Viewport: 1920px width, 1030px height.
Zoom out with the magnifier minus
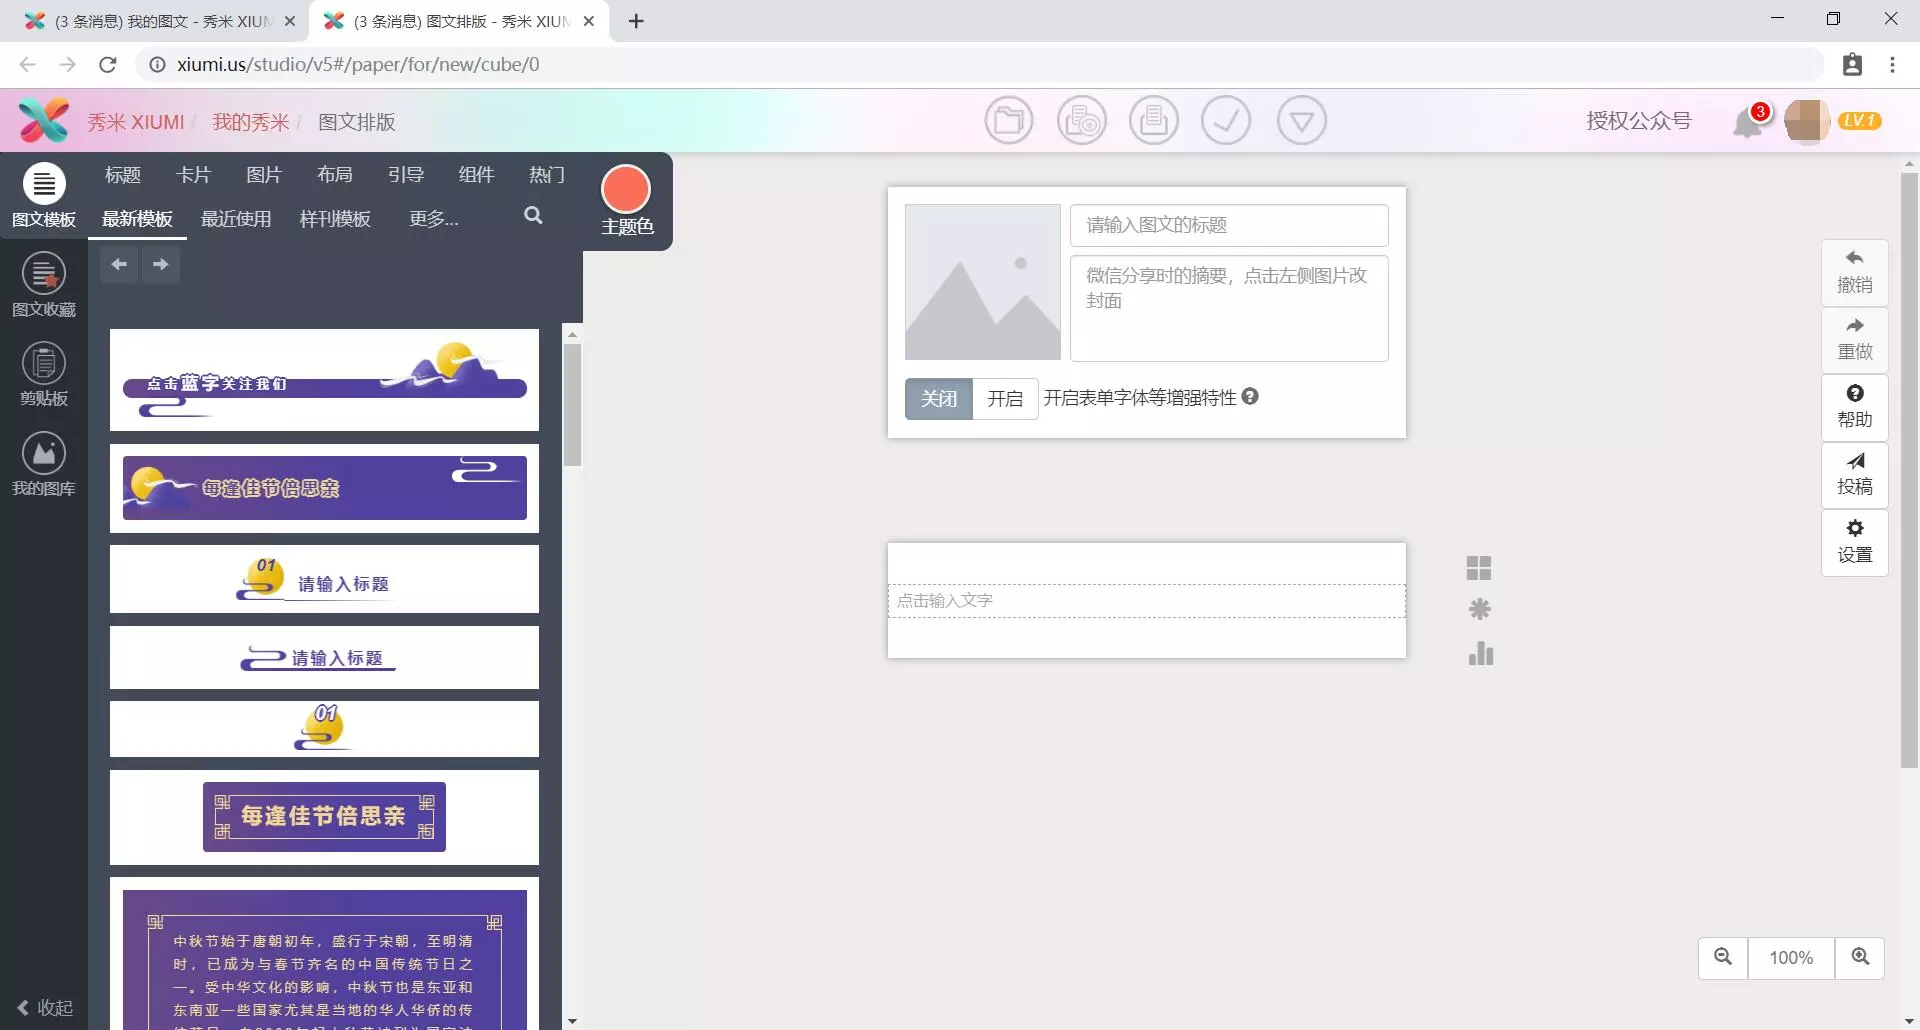click(x=1723, y=957)
